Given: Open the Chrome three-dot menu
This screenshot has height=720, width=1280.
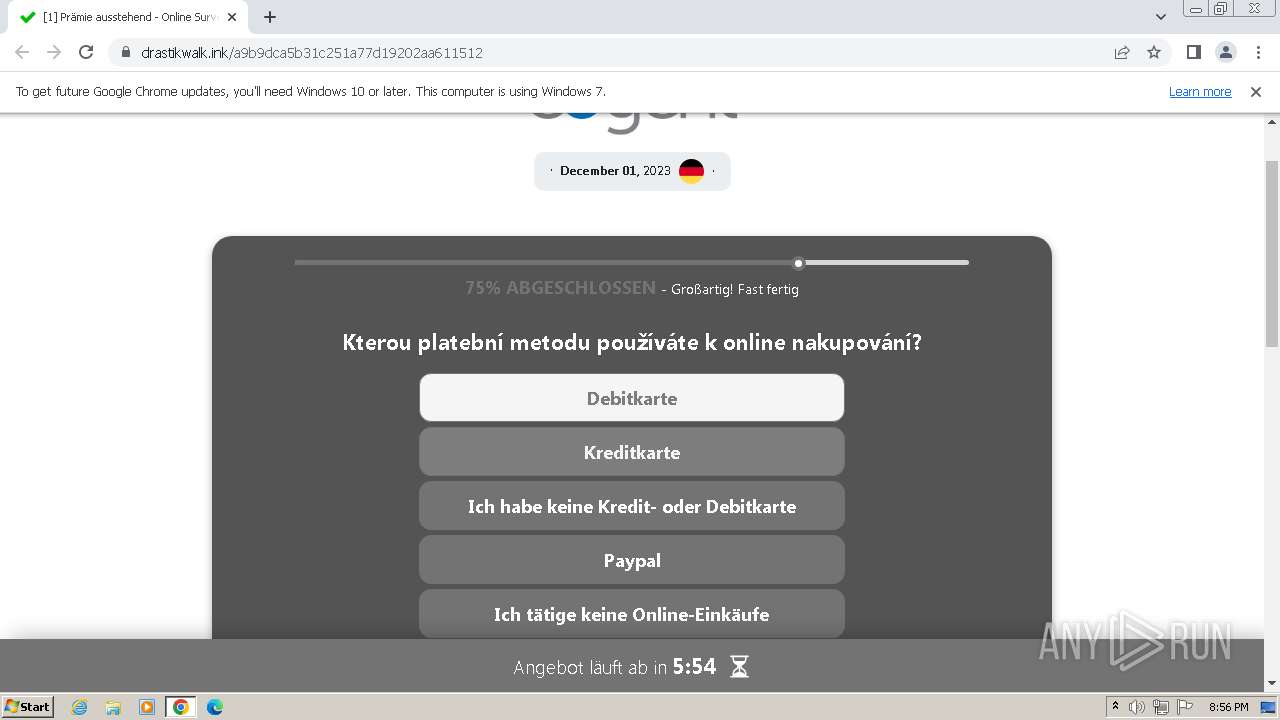Looking at the screenshot, I should tap(1259, 53).
